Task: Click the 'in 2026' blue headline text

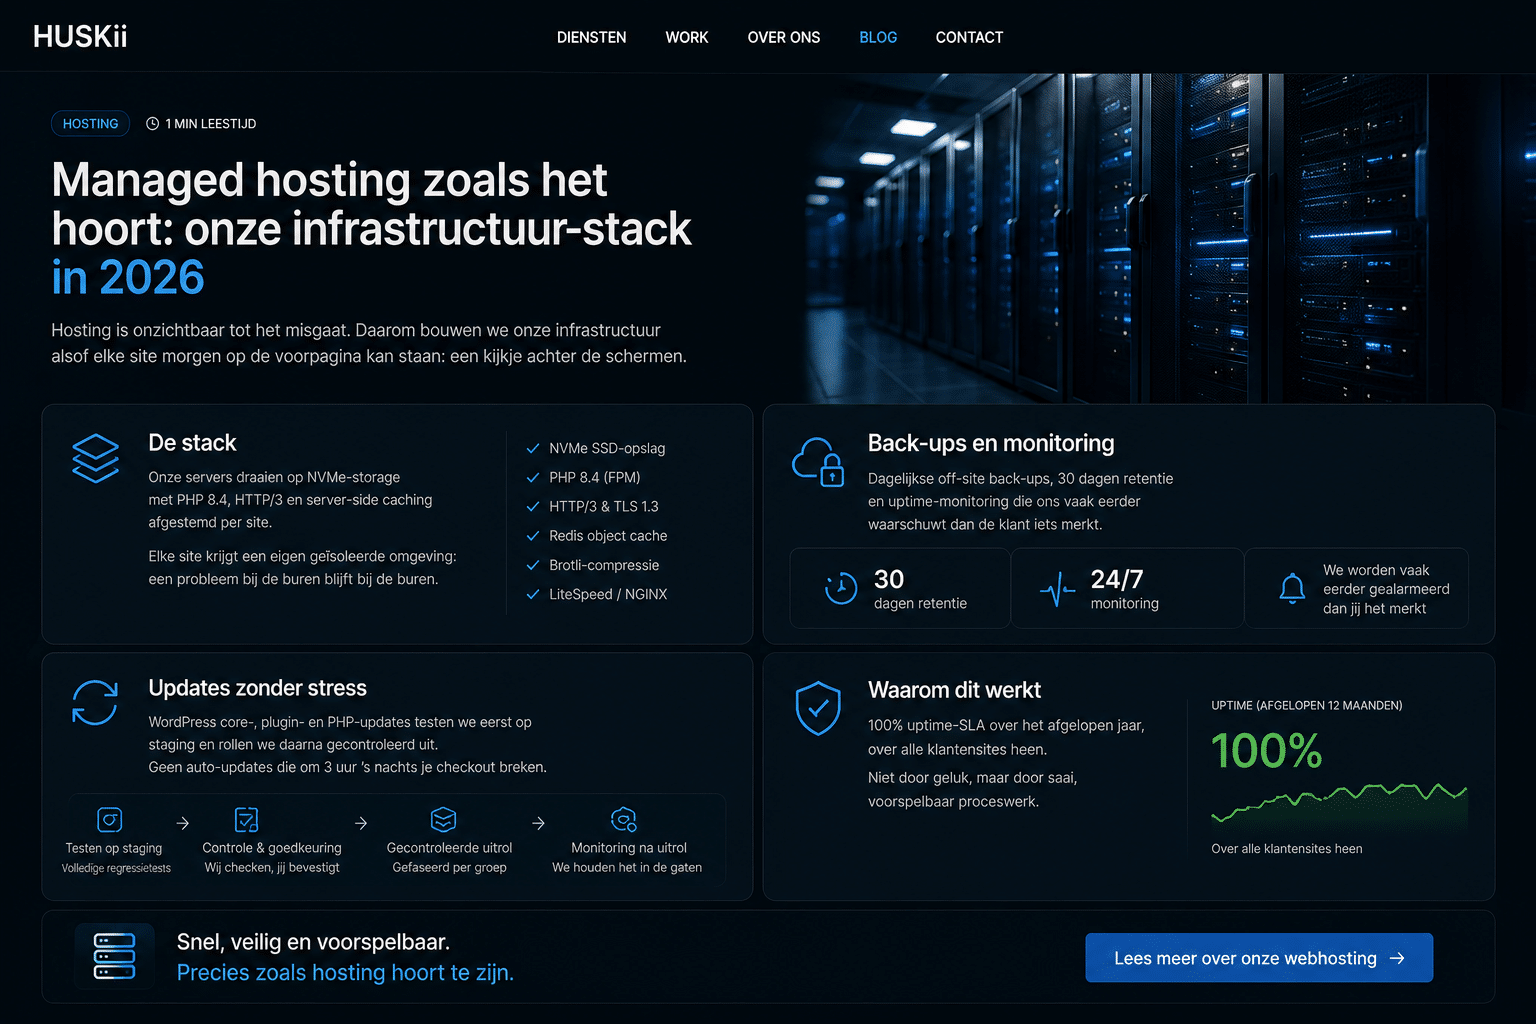Action: click(x=128, y=277)
